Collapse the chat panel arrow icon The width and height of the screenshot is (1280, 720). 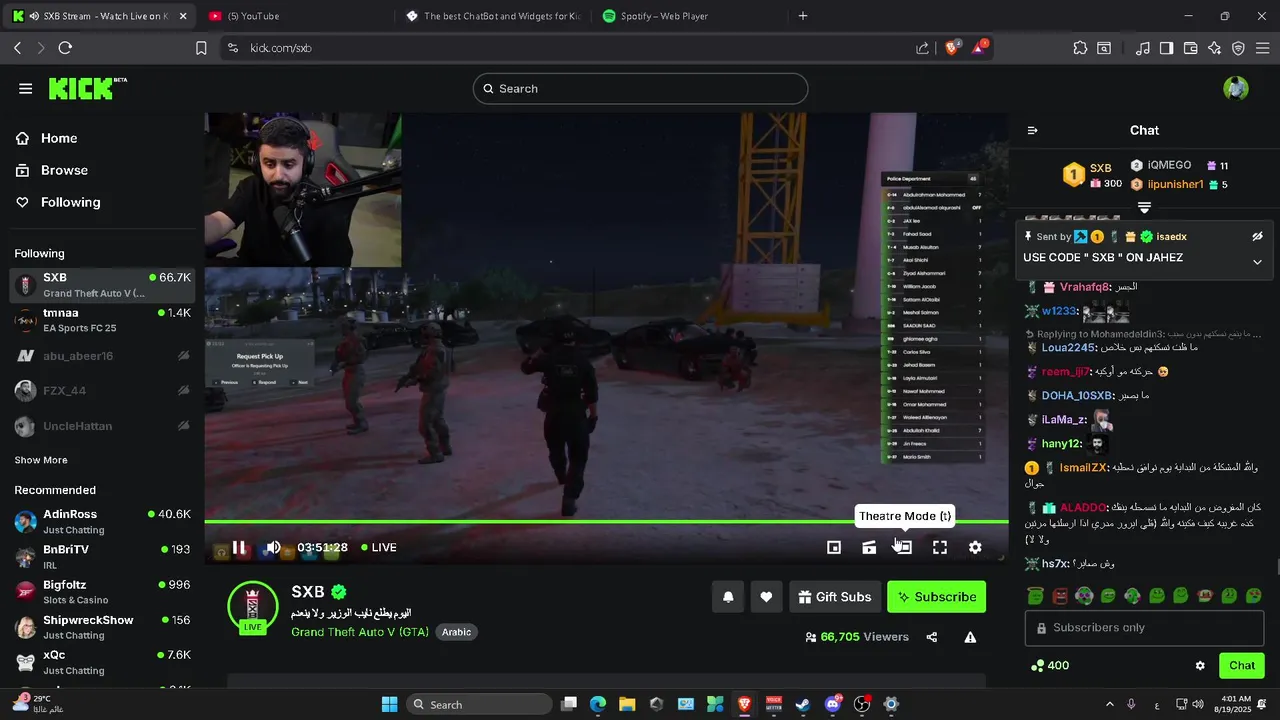pyautogui.click(x=1033, y=130)
